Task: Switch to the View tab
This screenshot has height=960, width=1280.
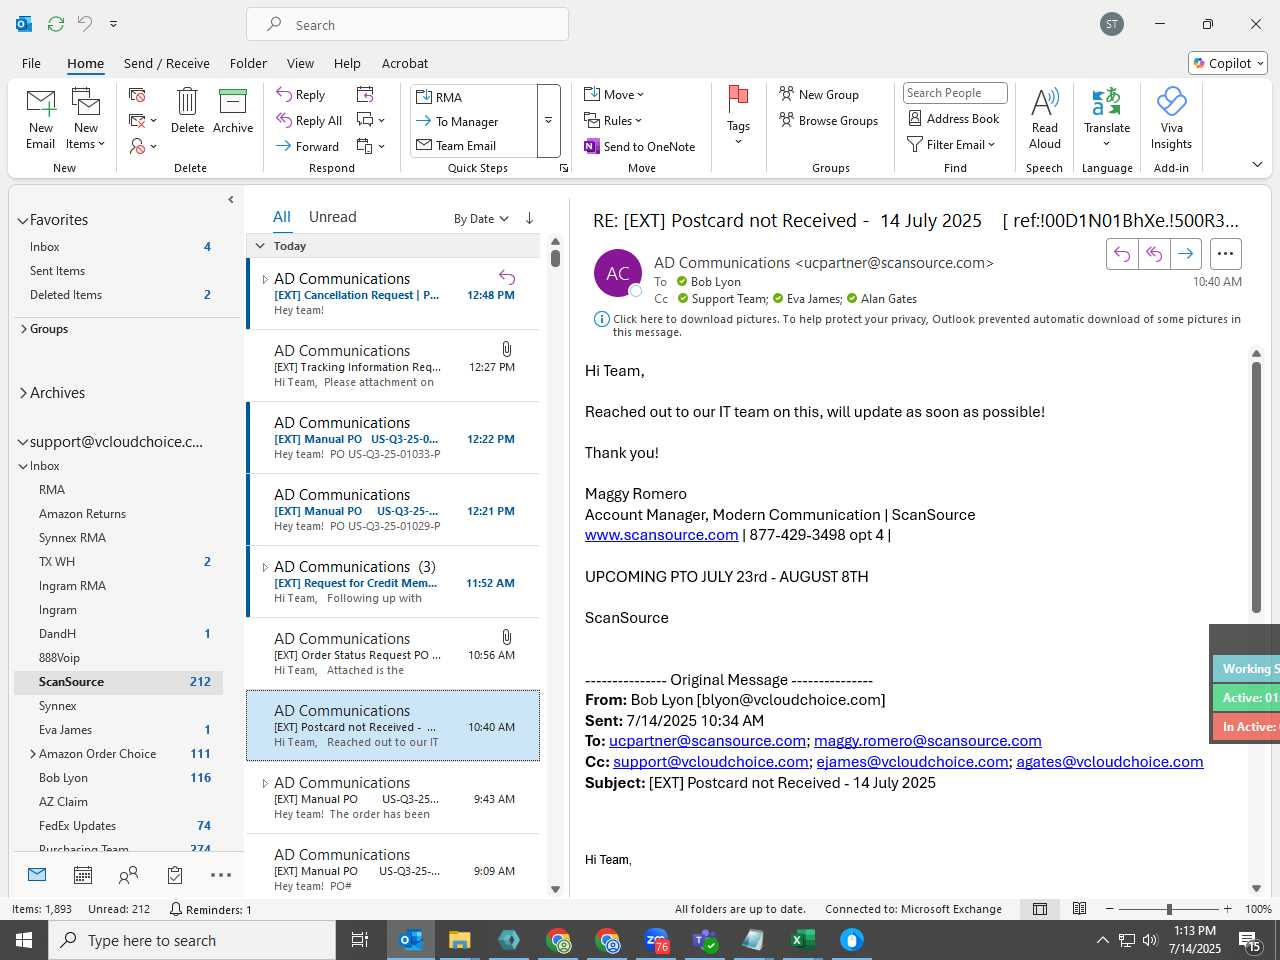Action: [x=300, y=63]
